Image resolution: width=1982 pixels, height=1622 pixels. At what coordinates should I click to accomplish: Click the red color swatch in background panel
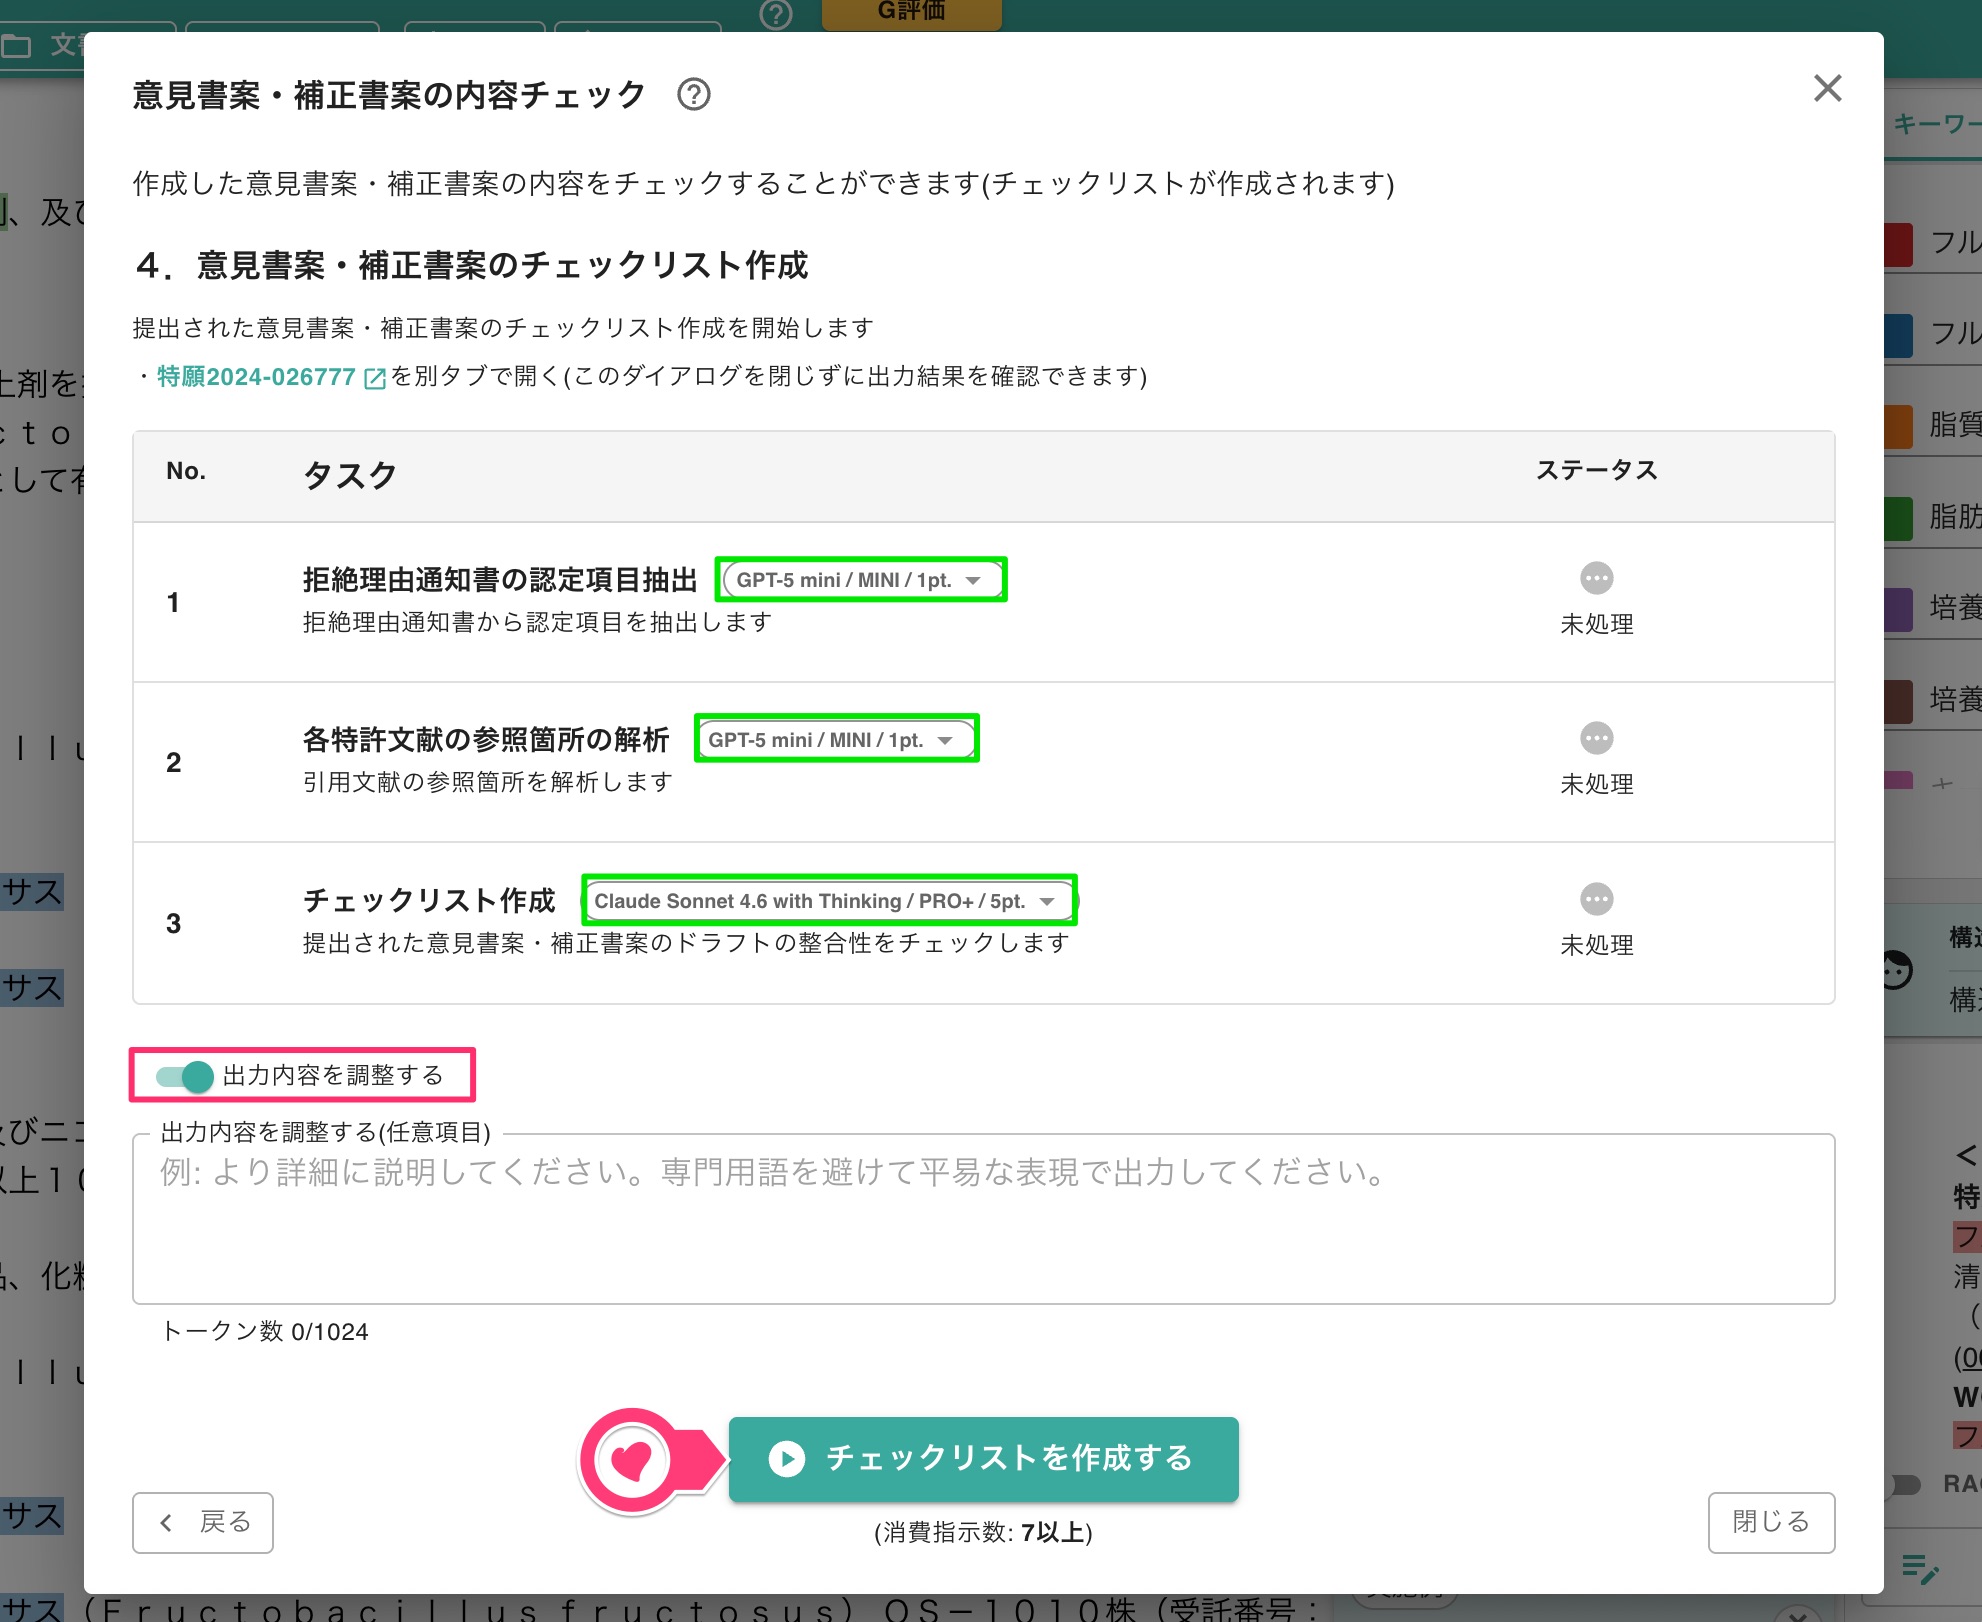pos(1898,244)
